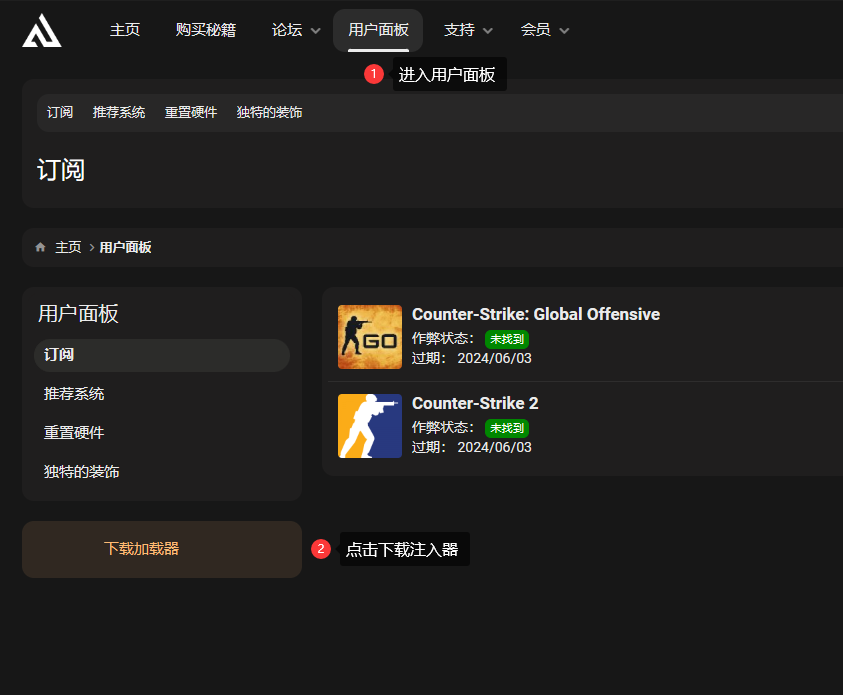Open the Counter-Strike: Global Offensive game thumbnail

(370, 337)
